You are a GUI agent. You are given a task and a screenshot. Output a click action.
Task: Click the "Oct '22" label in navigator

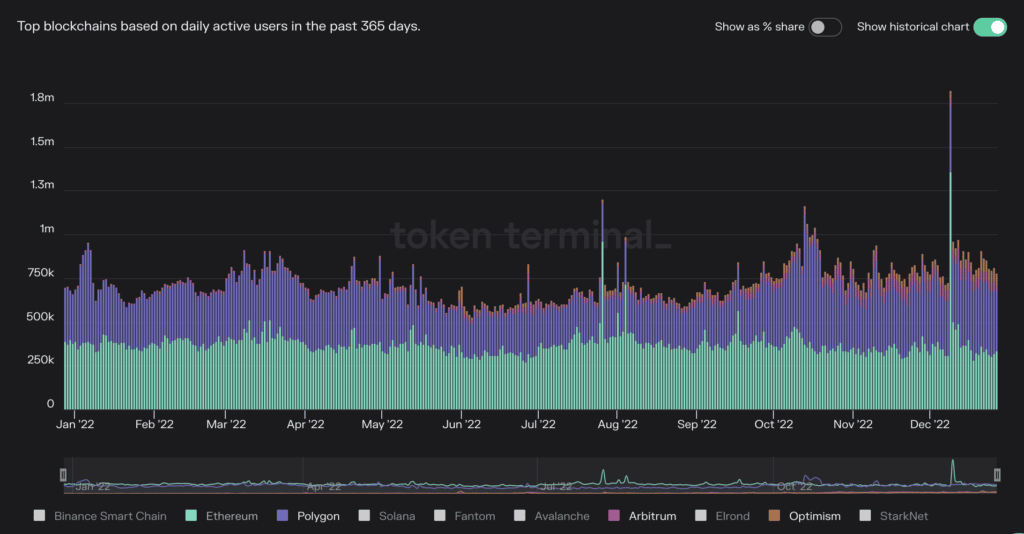click(793, 487)
